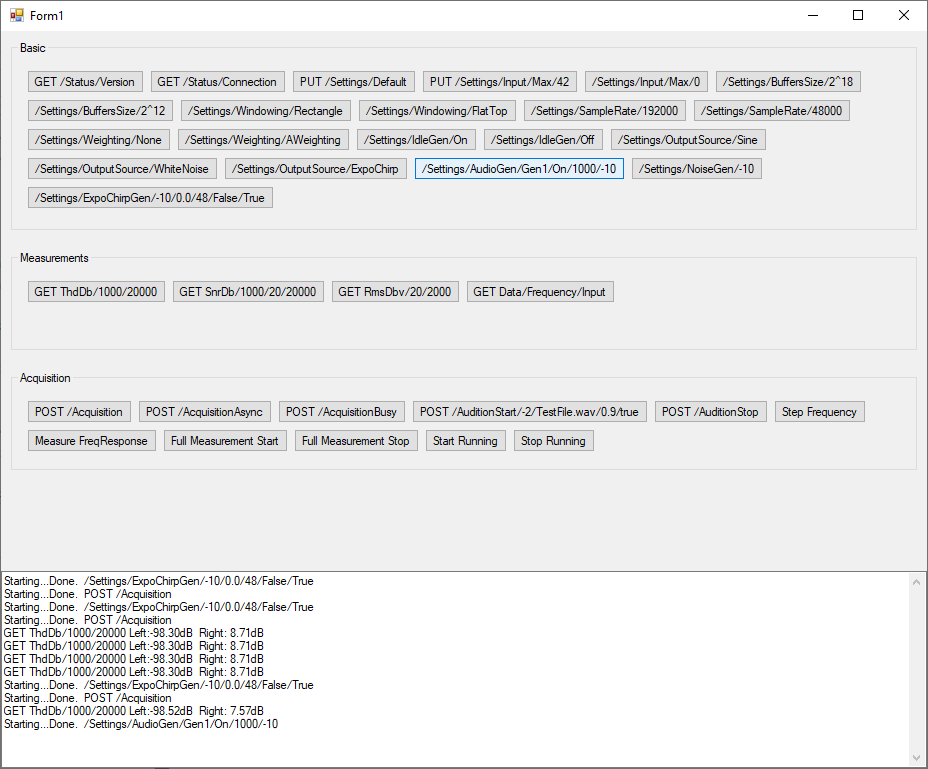The height and width of the screenshot is (769, 928).
Task: Click log line showing Left:-98.52dB
Action: [x=134, y=710]
